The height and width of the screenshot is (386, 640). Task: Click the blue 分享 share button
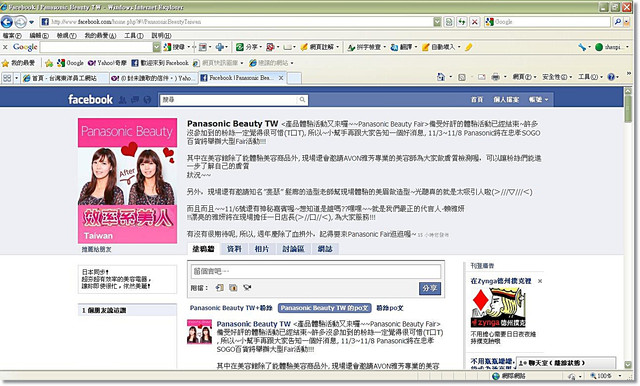coord(430,288)
